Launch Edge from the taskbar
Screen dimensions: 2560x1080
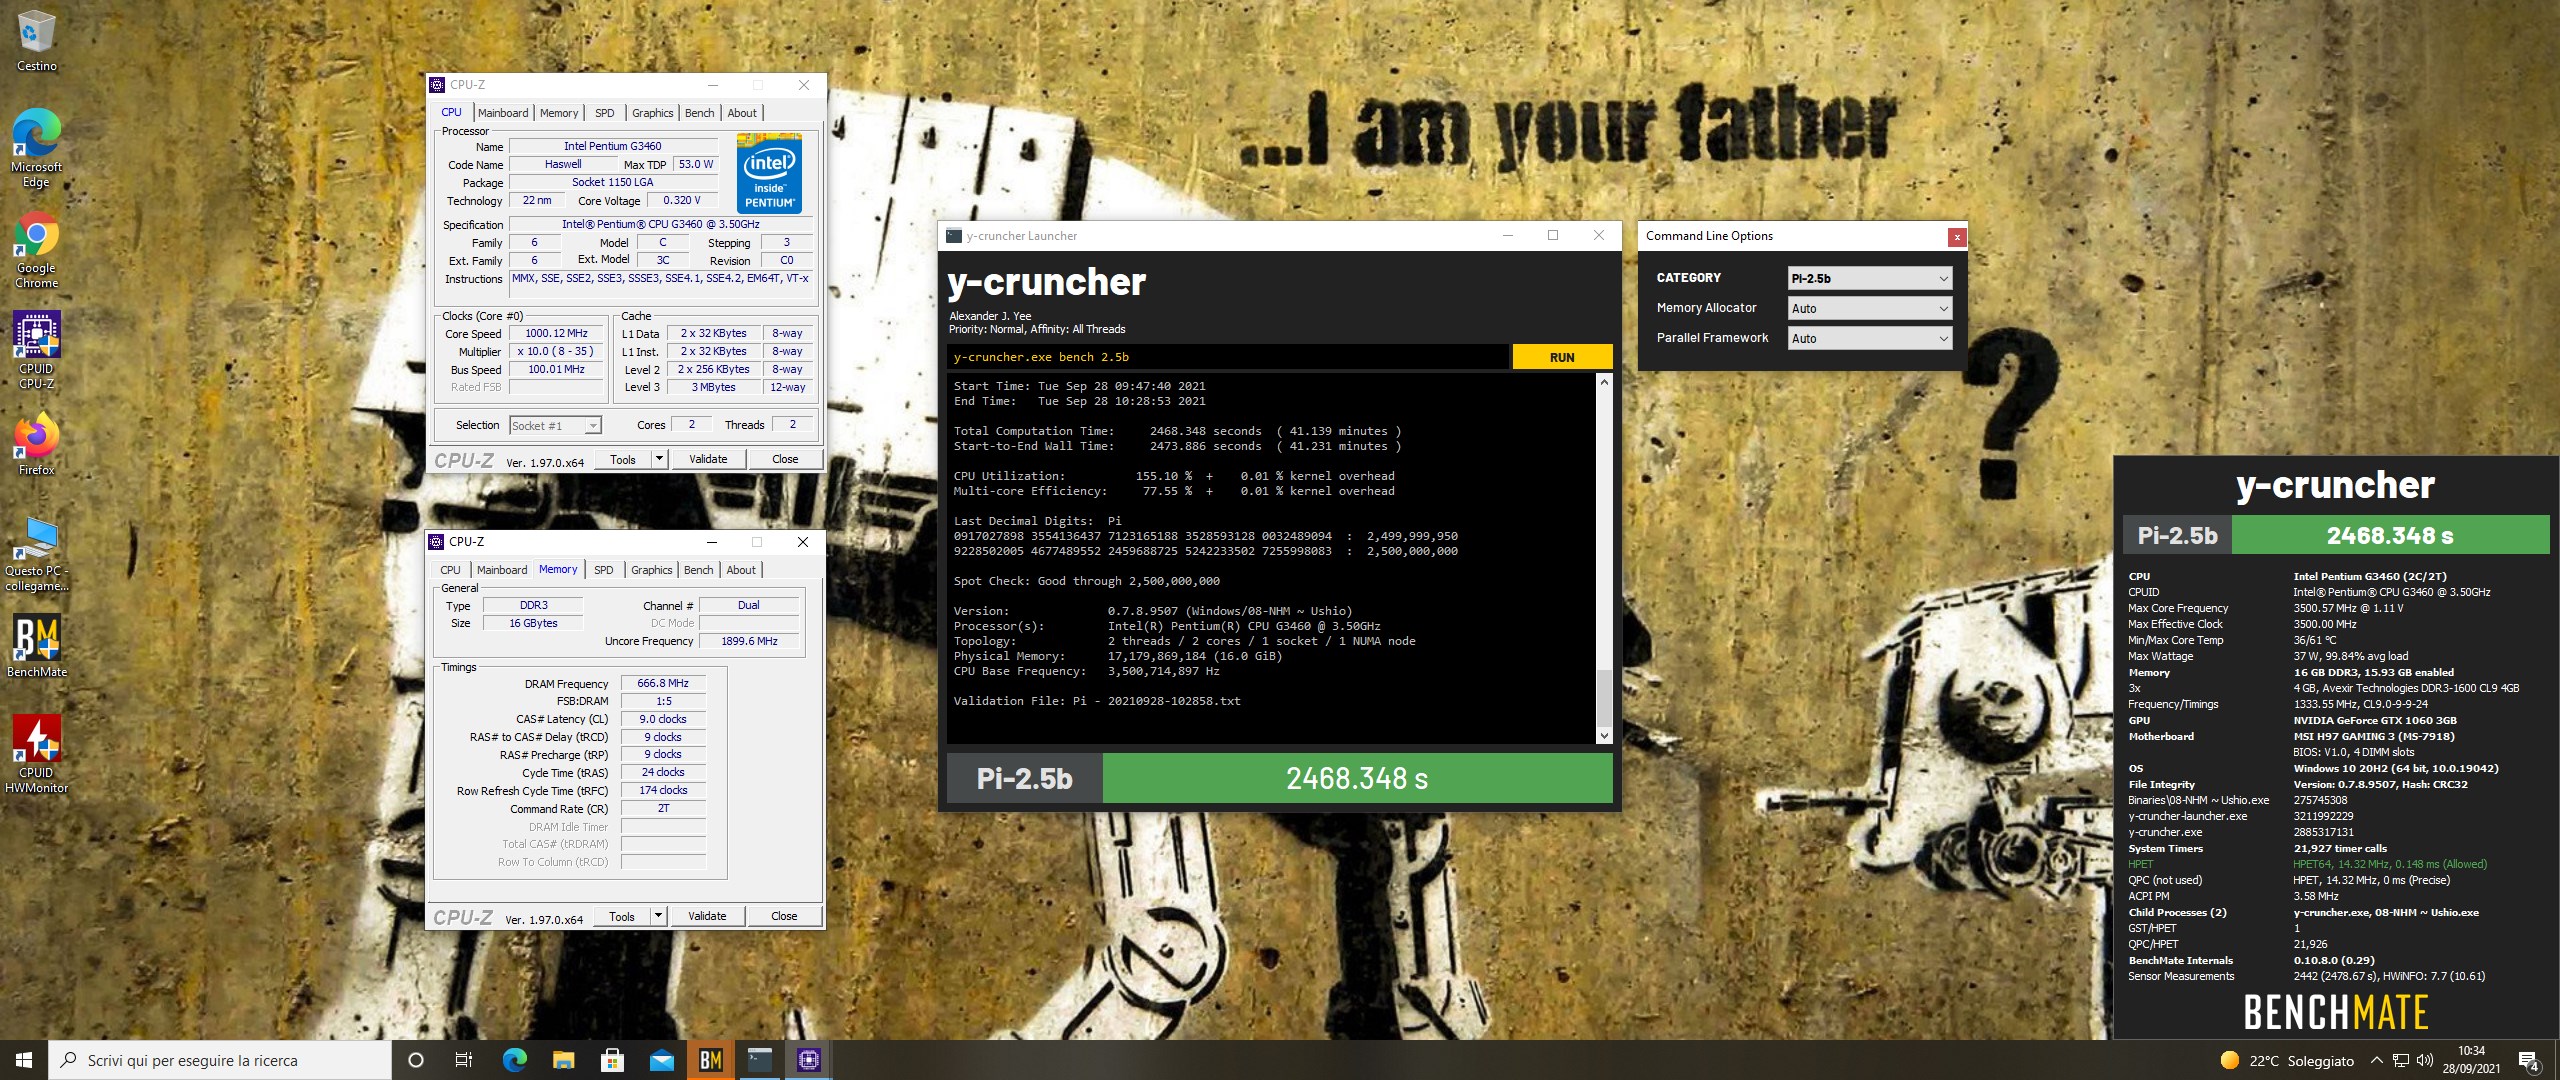pyautogui.click(x=514, y=1060)
